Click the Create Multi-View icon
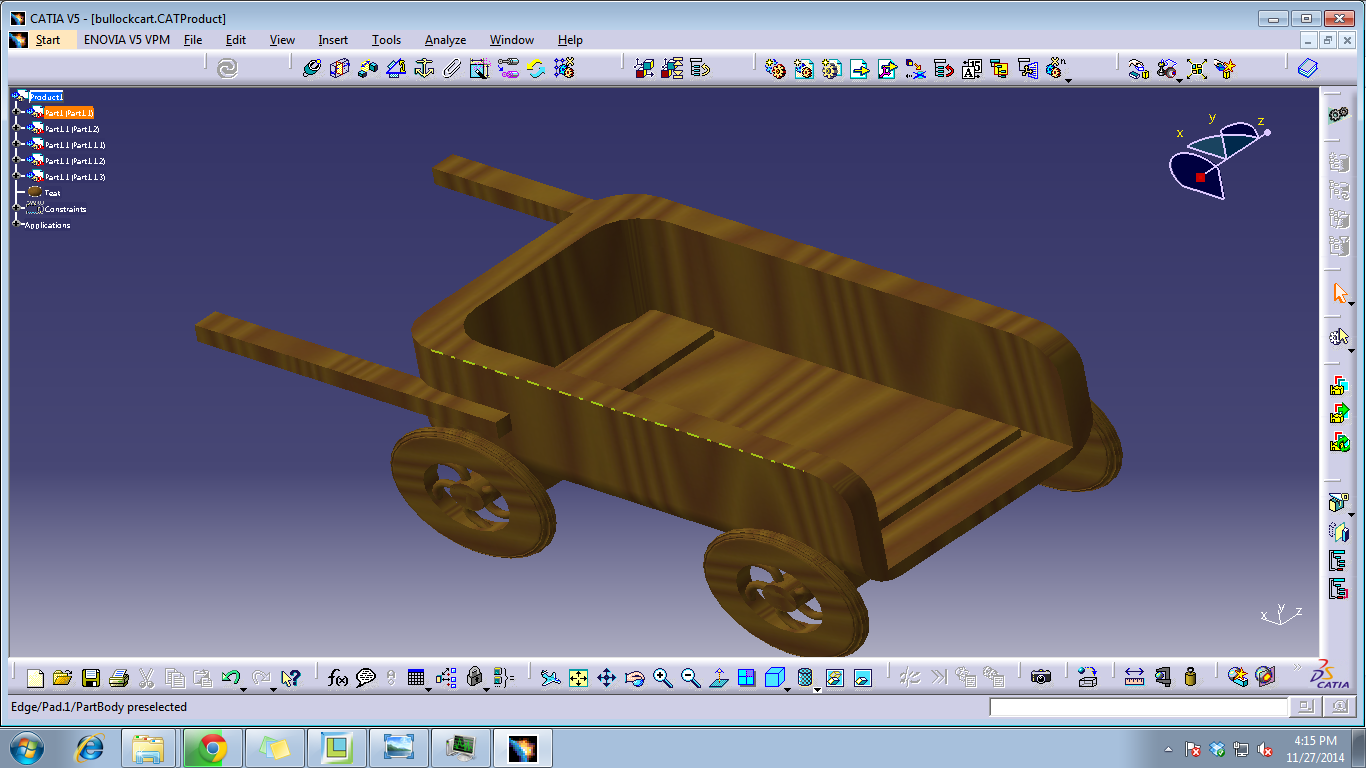Image resolution: width=1366 pixels, height=768 pixels. coord(746,678)
